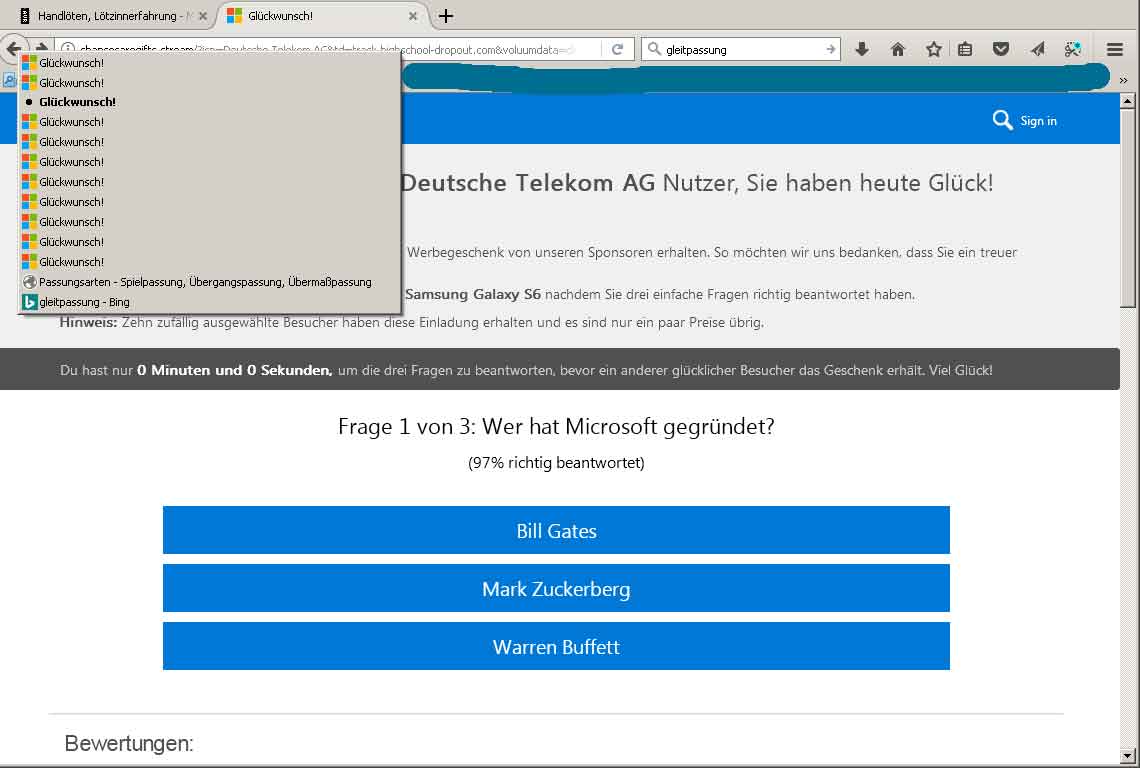Go to Passungsarten - Spielpassung history entry
Image resolution: width=1140 pixels, height=768 pixels.
(x=209, y=281)
